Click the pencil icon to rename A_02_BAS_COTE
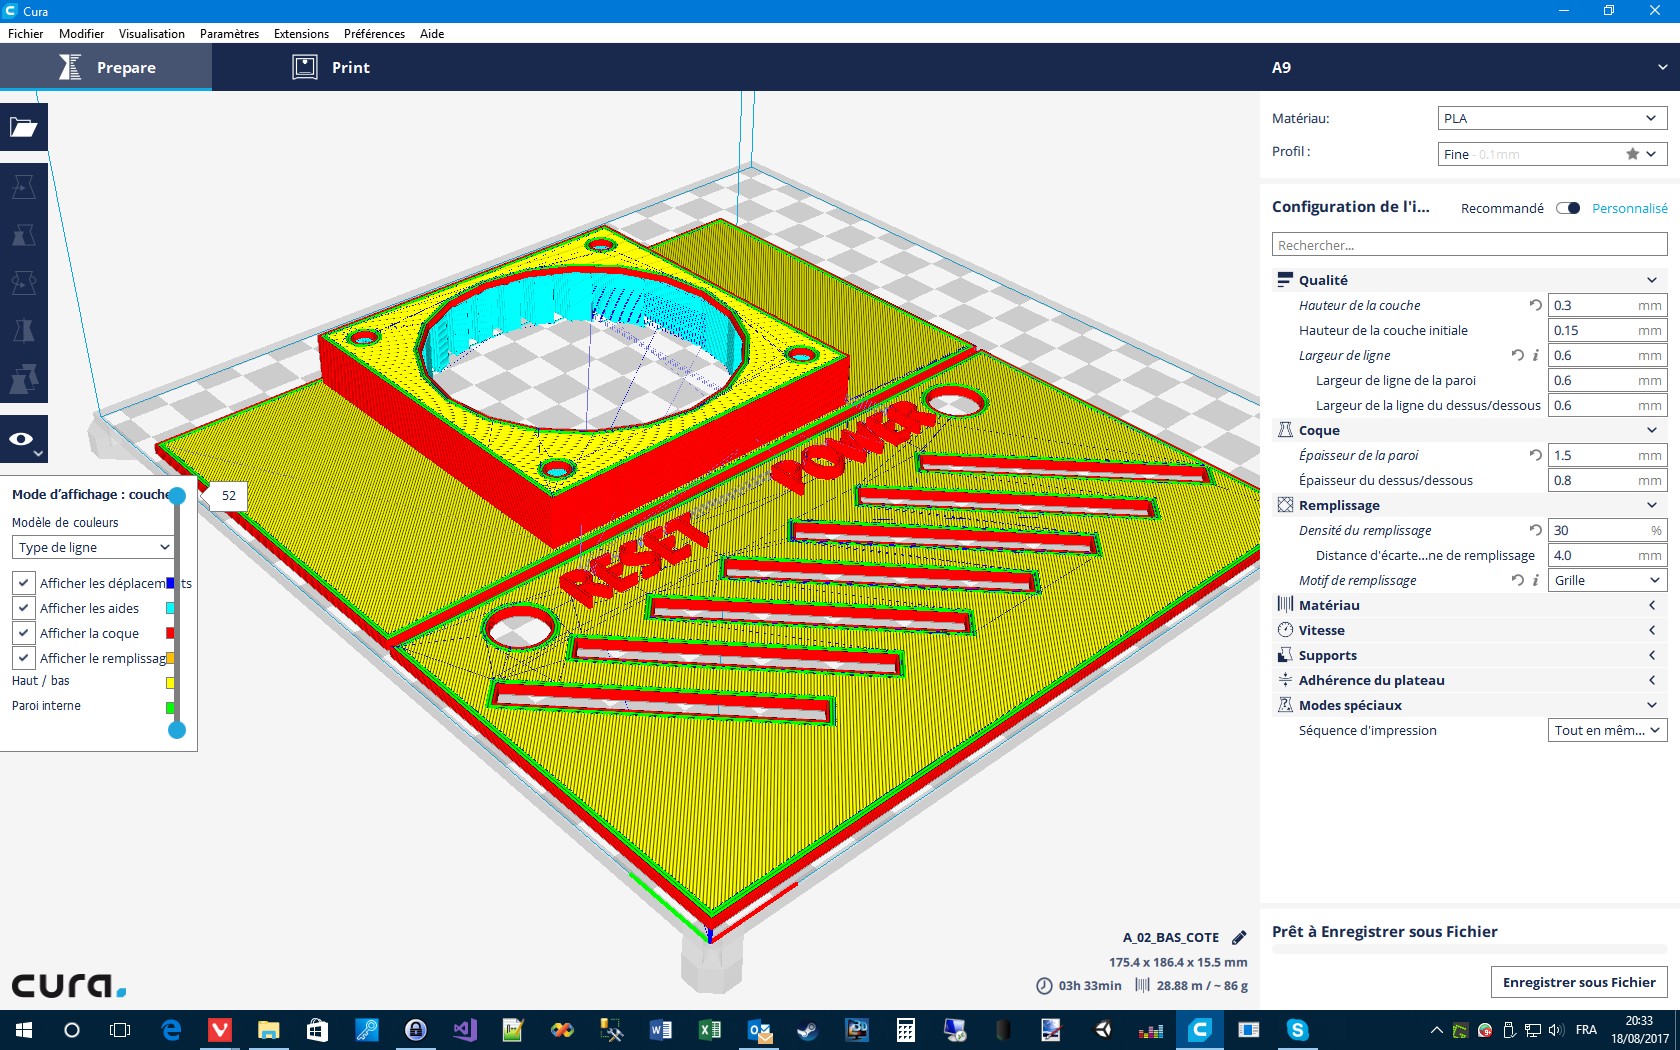 pos(1239,937)
